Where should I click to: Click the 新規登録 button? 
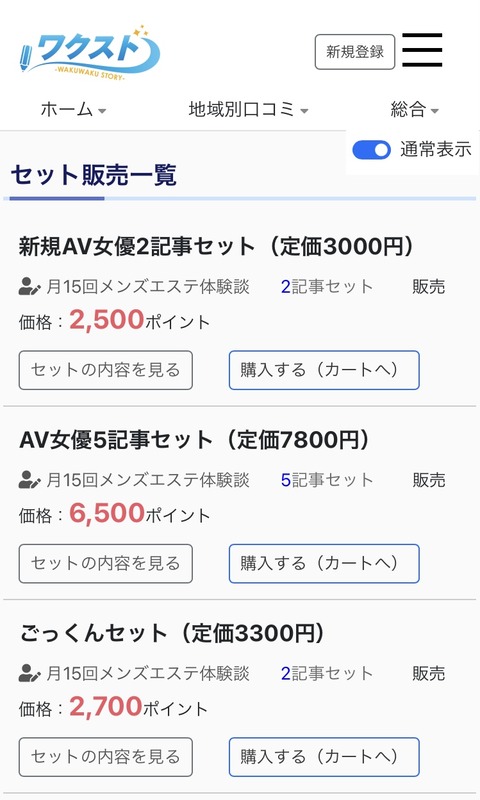coord(355,52)
